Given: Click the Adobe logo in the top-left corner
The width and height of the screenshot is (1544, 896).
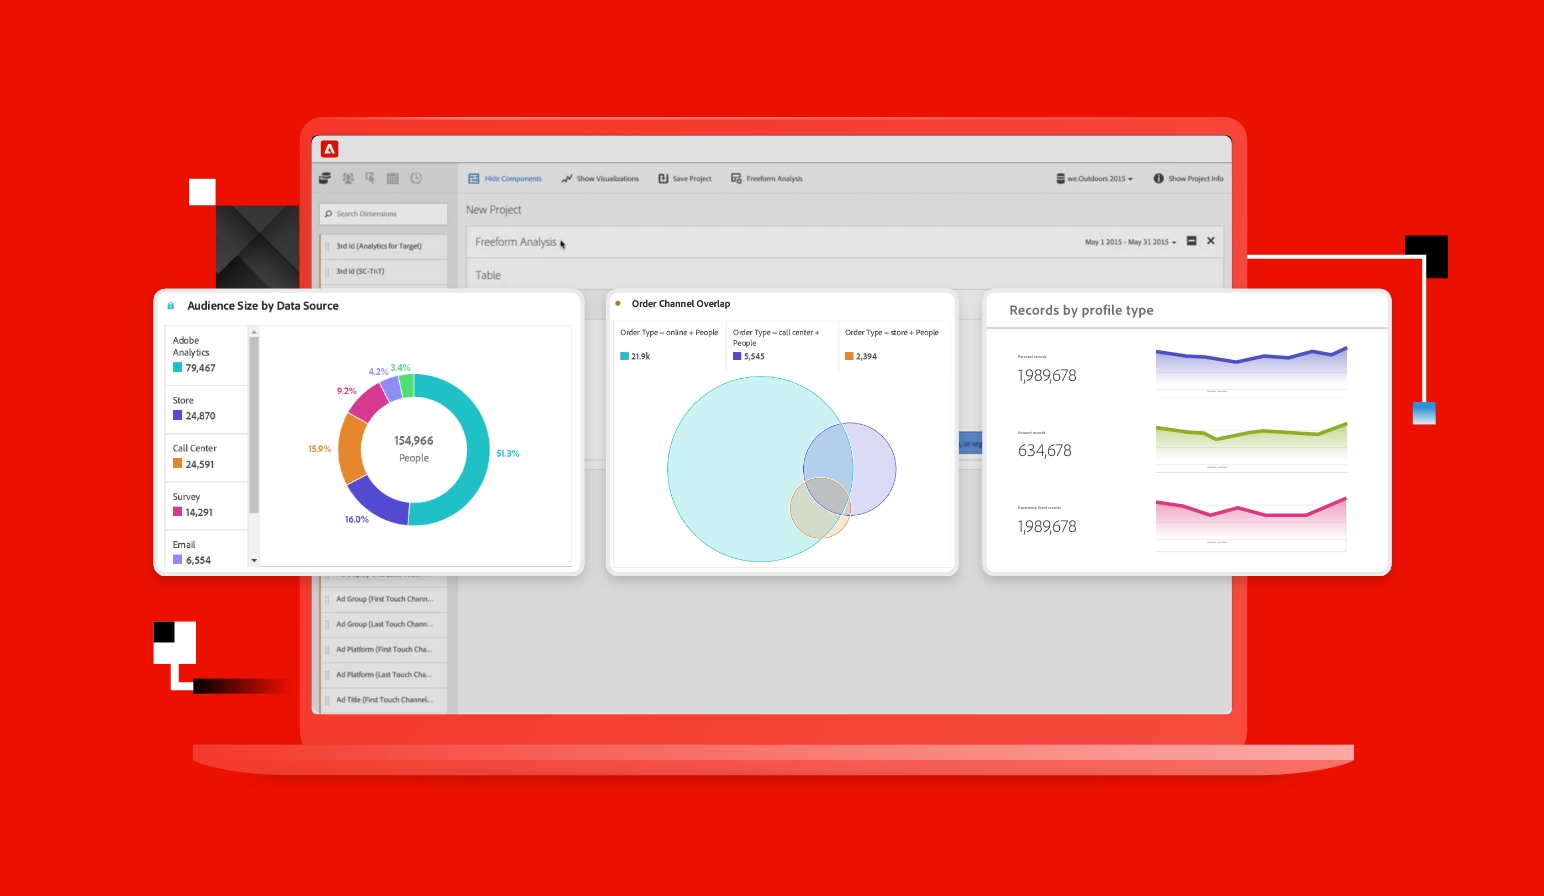Looking at the screenshot, I should pyautogui.click(x=331, y=147).
